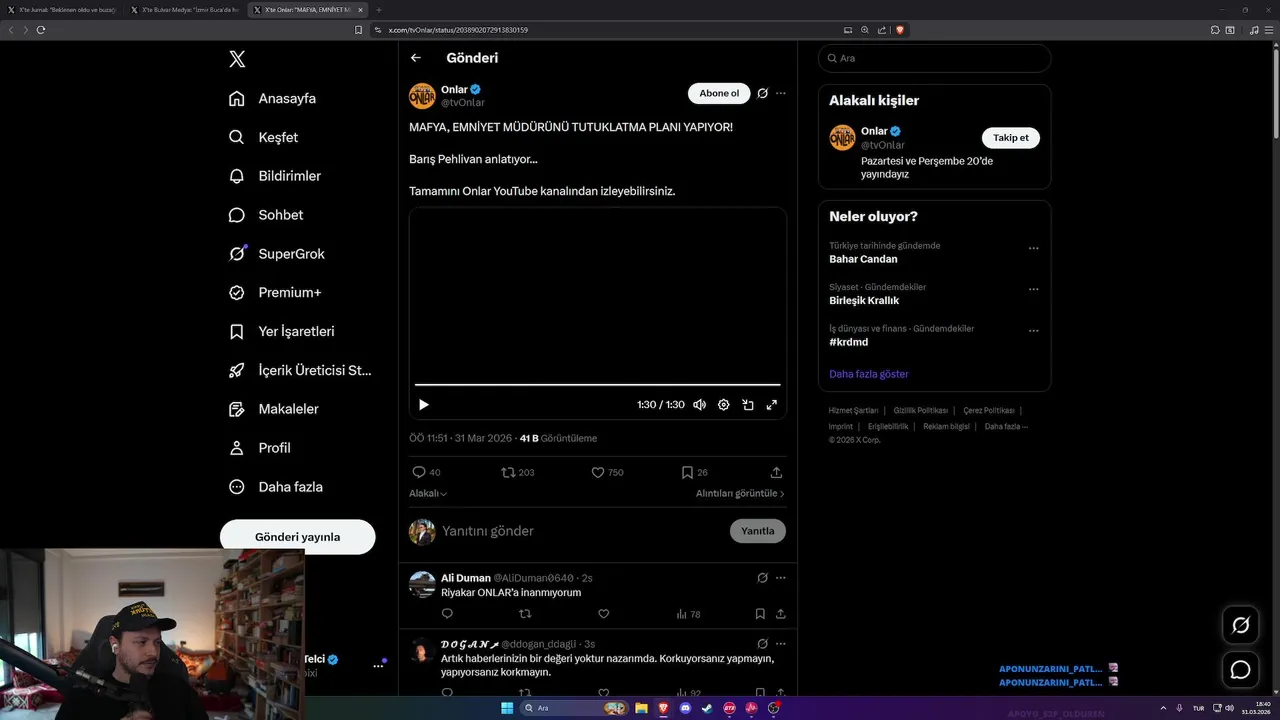Open Grok icon on the main post

[x=762, y=93]
